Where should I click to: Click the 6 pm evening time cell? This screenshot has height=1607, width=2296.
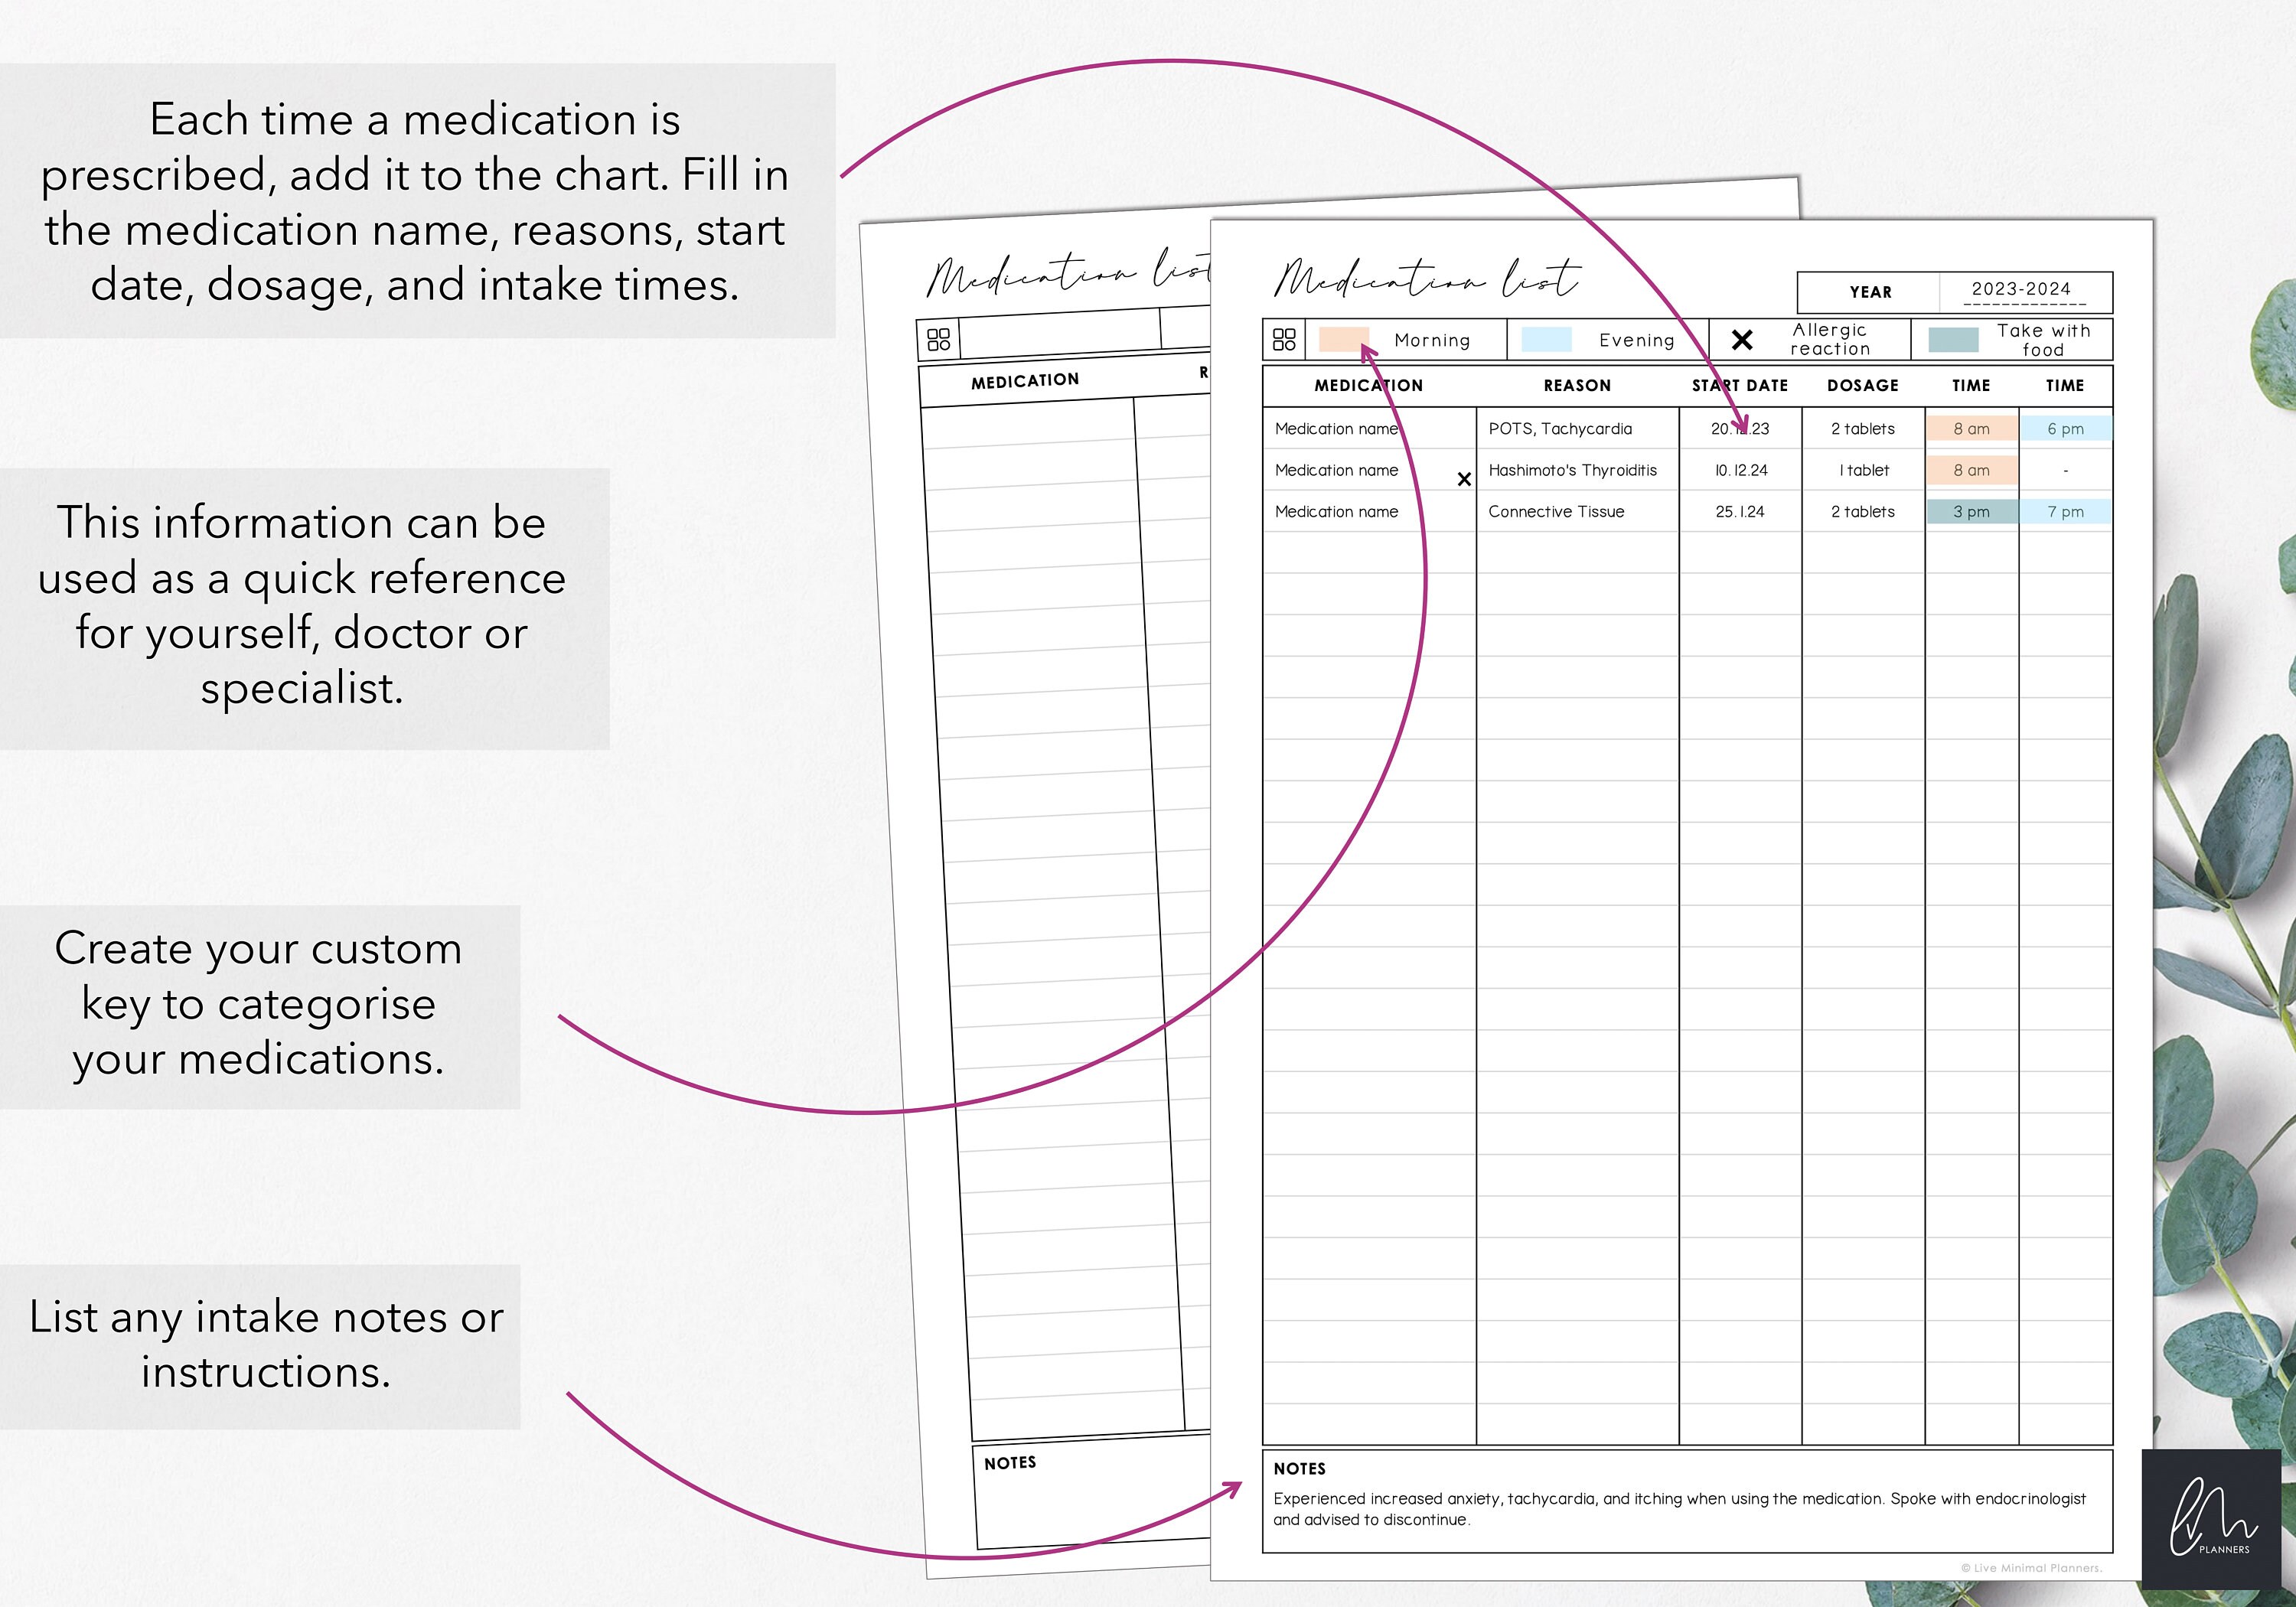pos(2065,428)
